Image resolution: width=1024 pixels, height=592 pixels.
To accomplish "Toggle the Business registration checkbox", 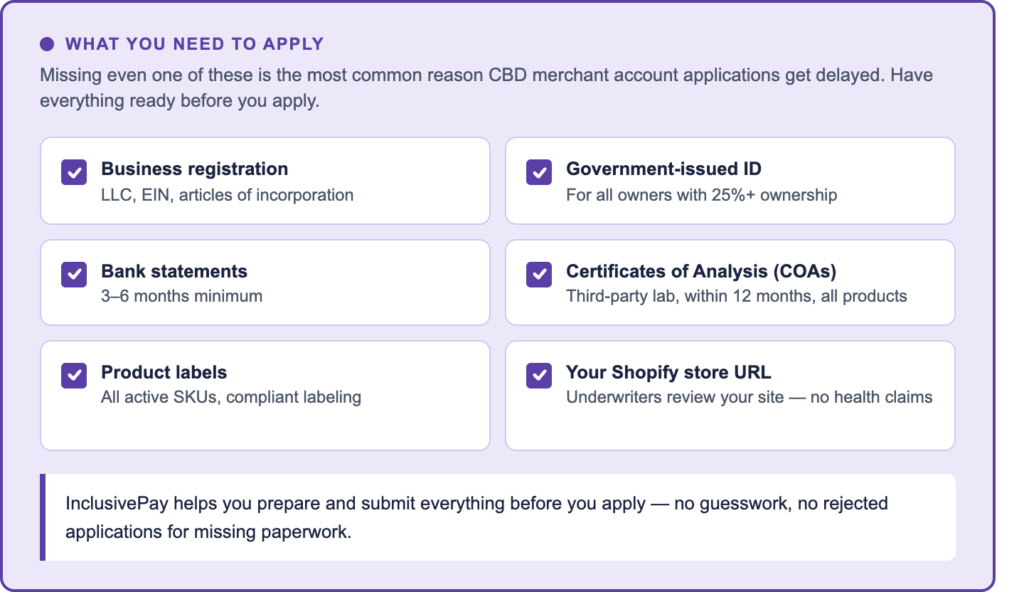I will coord(74,172).
